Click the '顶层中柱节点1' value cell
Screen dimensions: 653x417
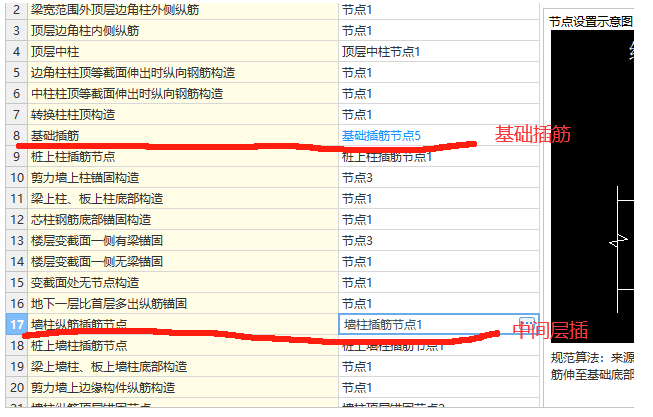tap(439, 52)
